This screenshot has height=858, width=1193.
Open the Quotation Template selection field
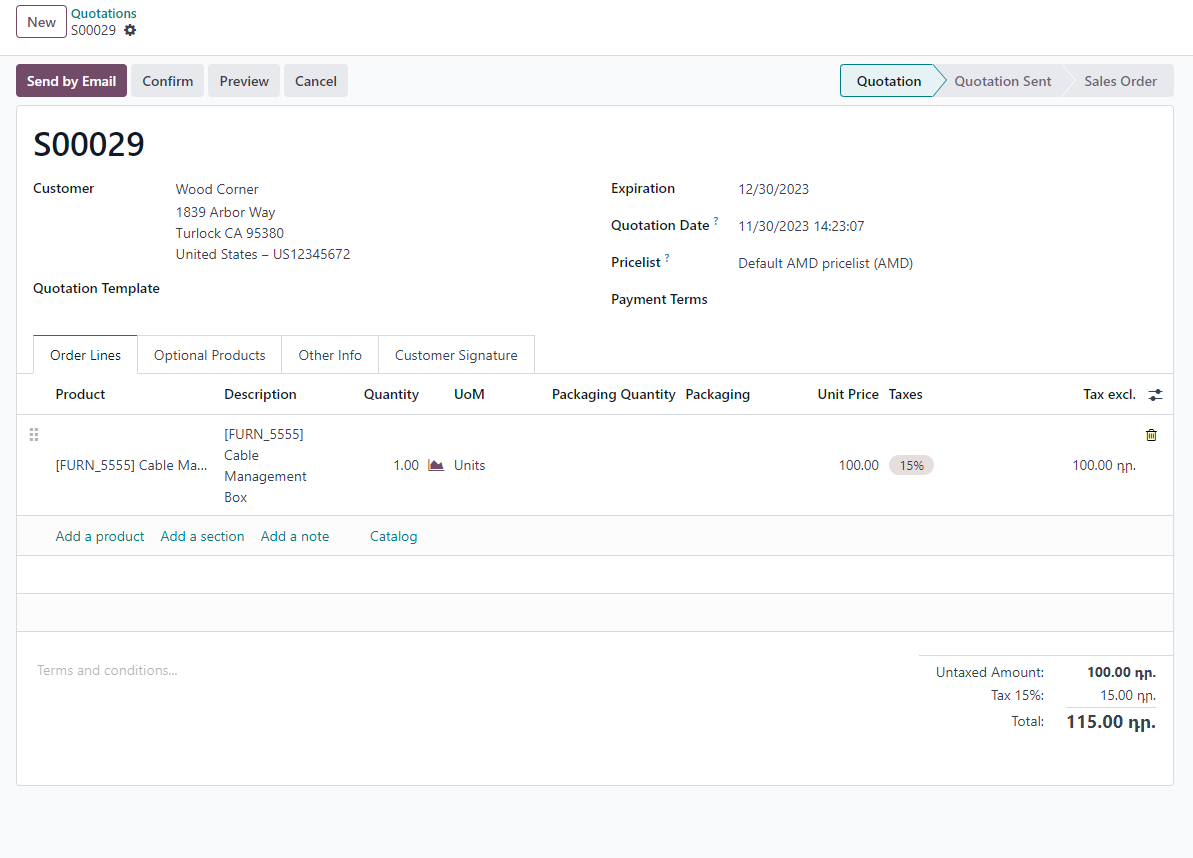tap(350, 289)
